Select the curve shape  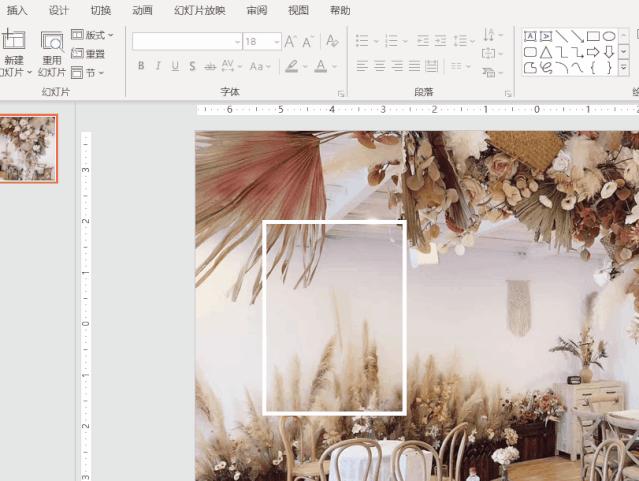(x=577, y=68)
